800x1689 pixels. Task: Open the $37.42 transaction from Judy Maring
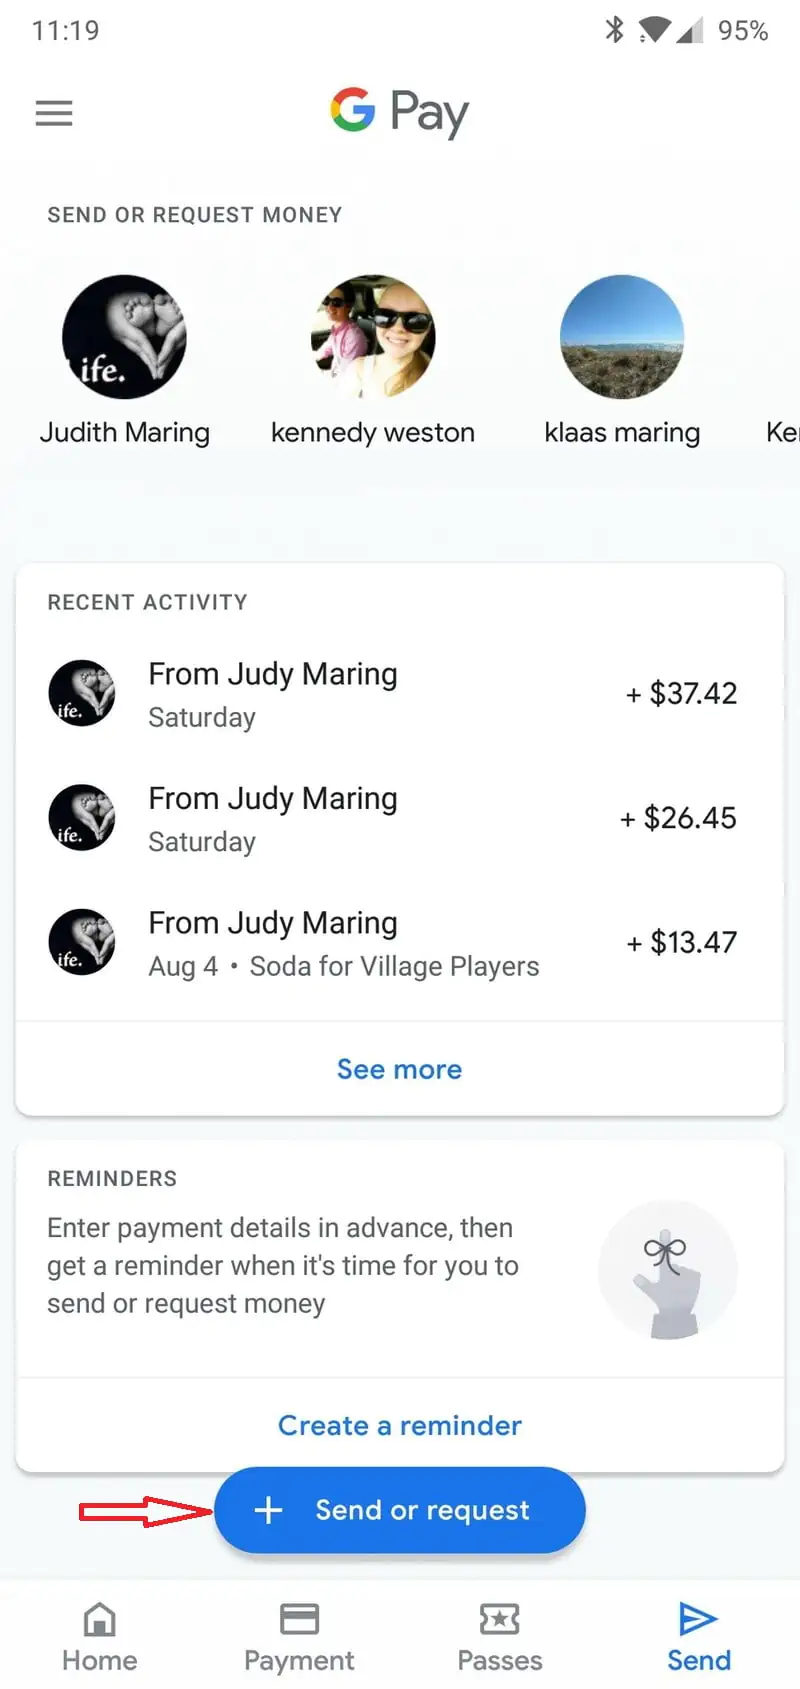click(399, 694)
